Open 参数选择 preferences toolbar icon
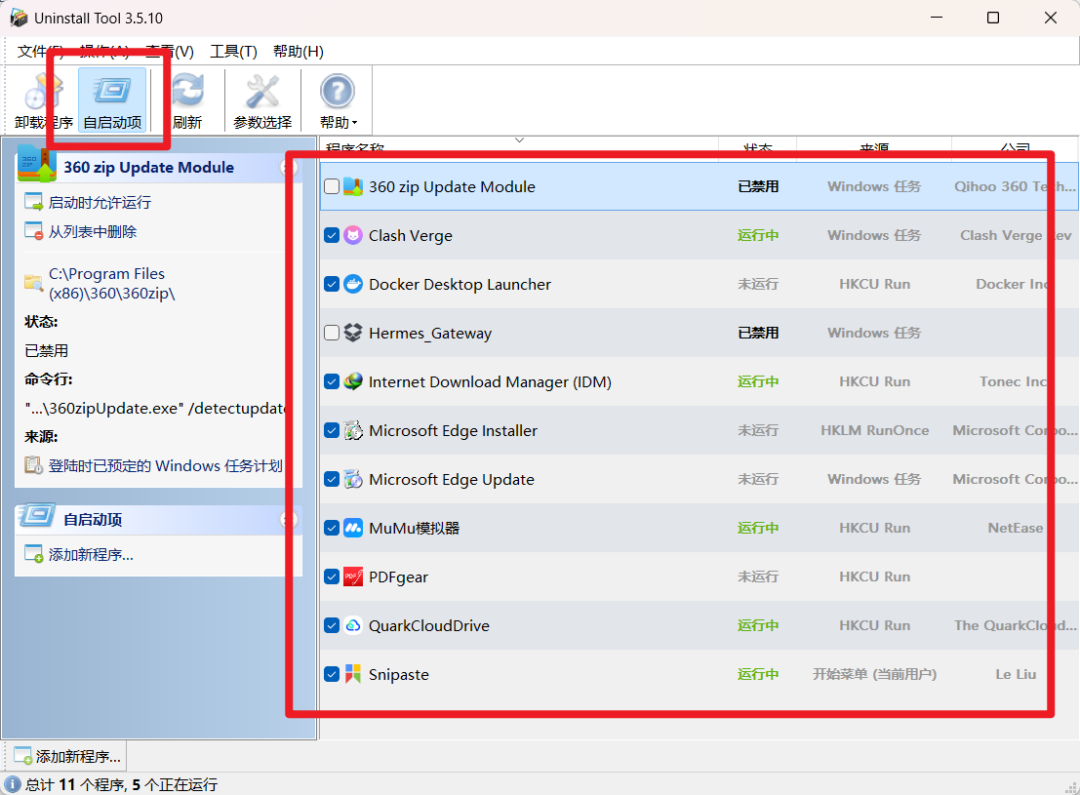 pyautogui.click(x=262, y=101)
